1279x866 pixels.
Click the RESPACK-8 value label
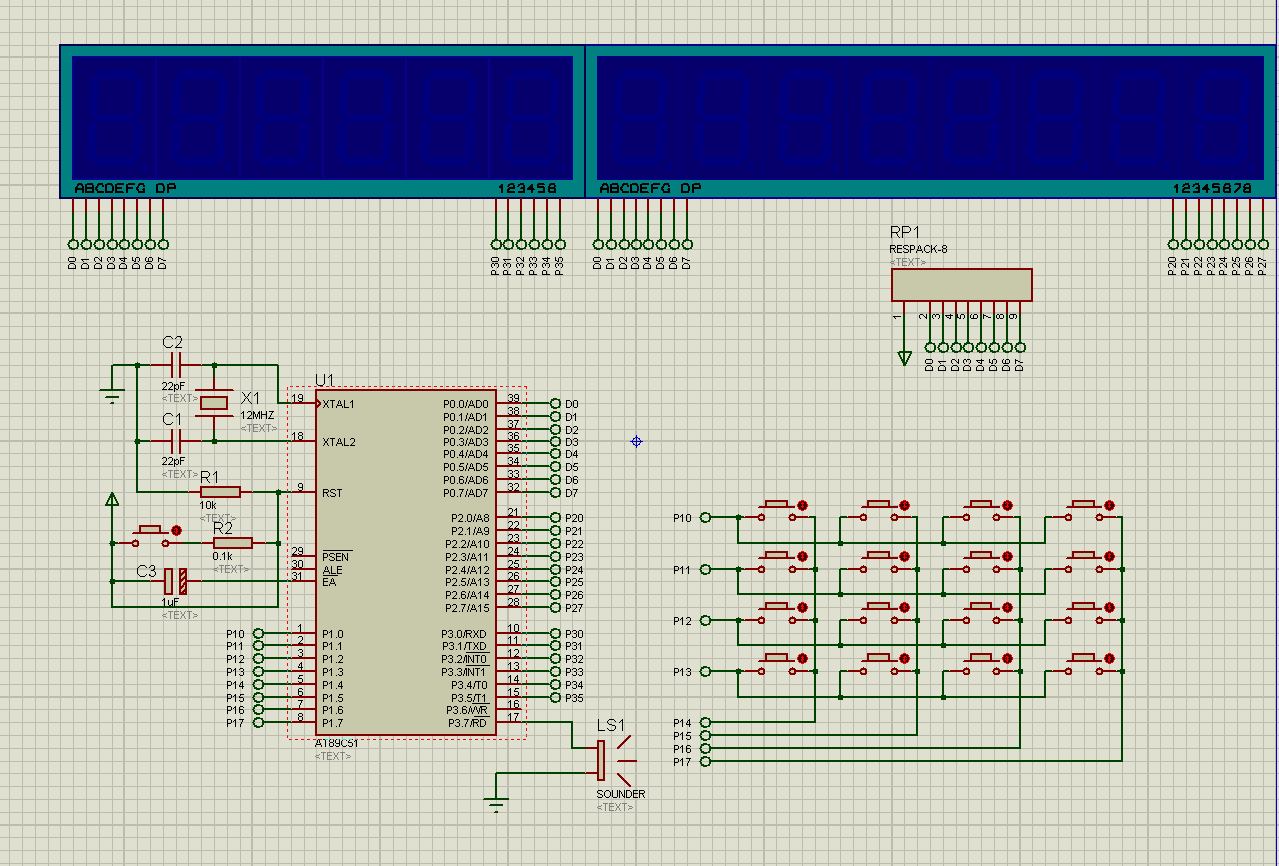pyautogui.click(x=919, y=249)
